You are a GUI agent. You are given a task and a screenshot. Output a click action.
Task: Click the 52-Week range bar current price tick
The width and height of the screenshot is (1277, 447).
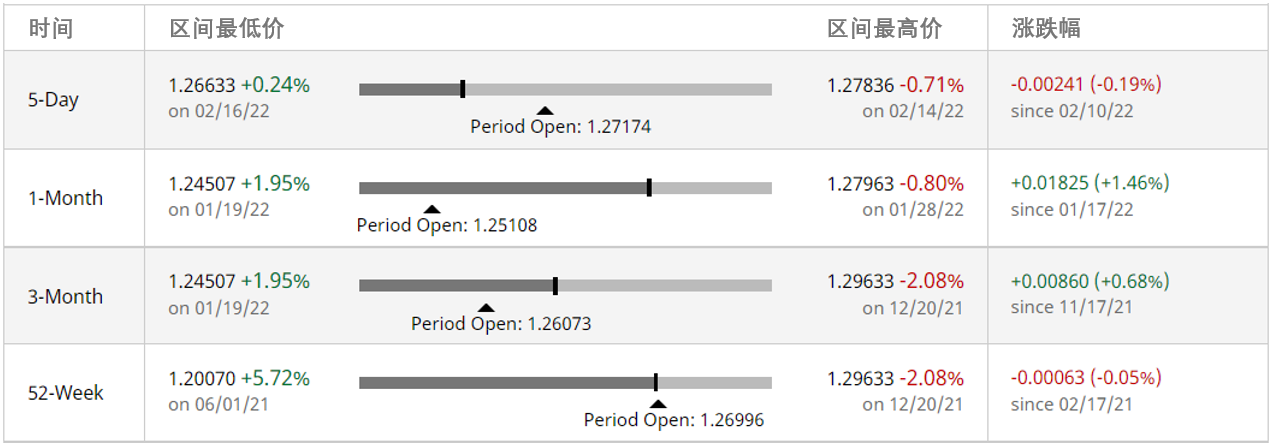[x=655, y=382]
